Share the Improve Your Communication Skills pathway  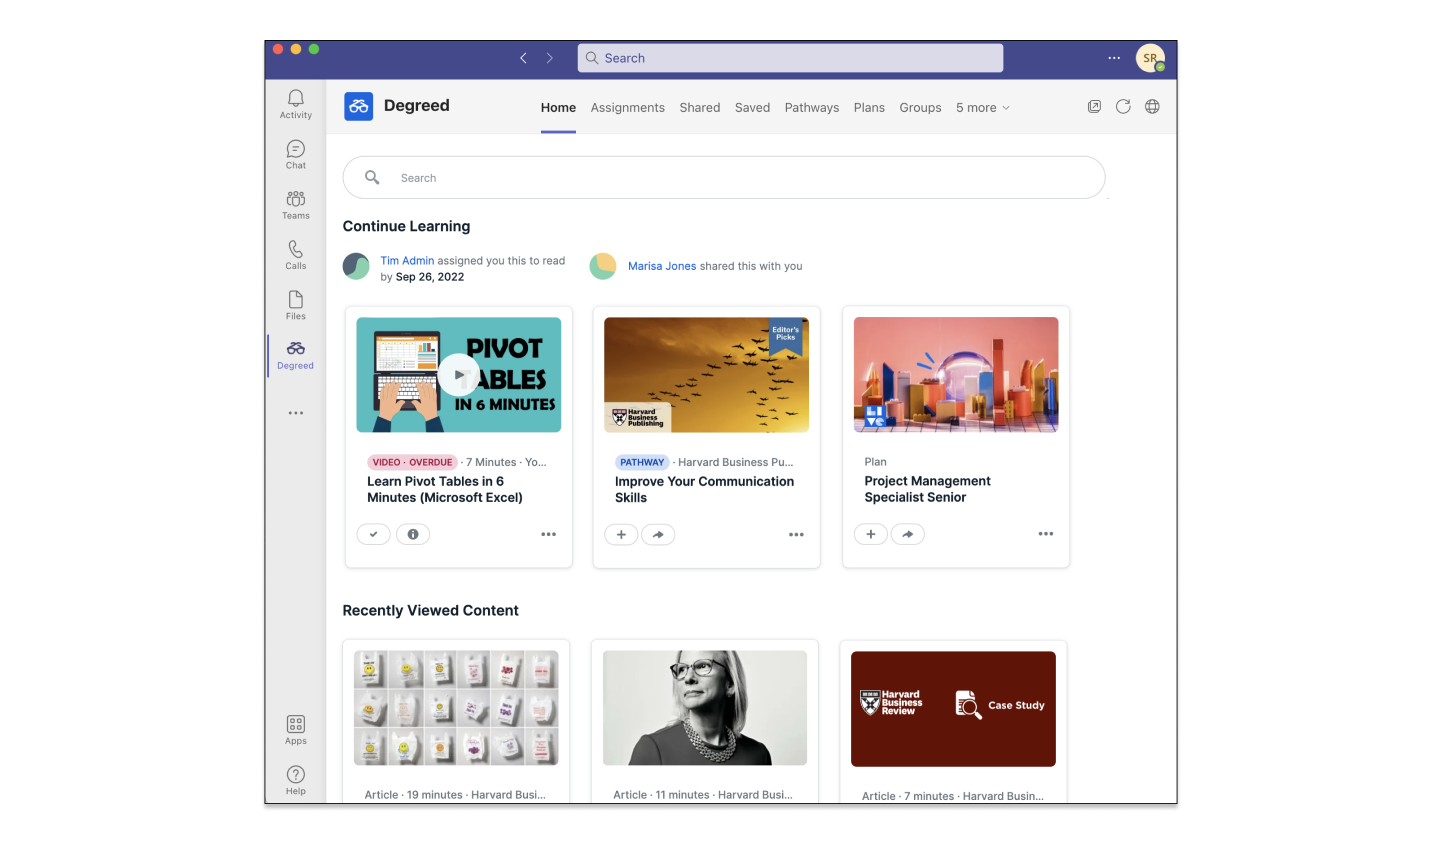coord(658,534)
